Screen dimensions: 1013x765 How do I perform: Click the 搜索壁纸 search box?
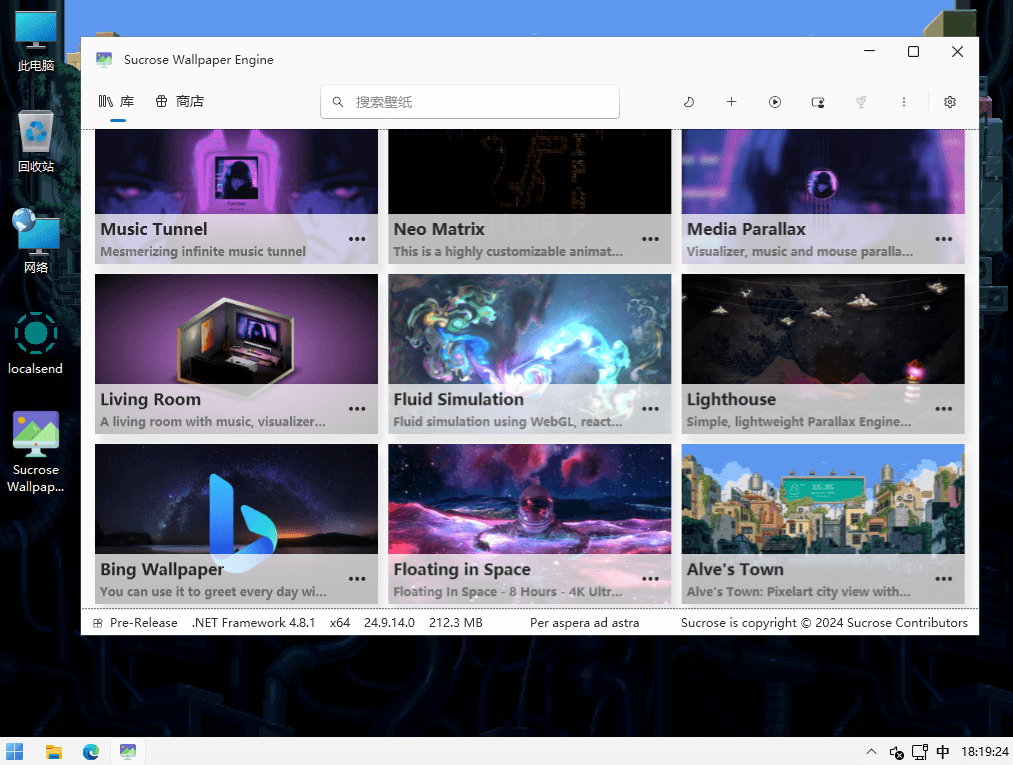[x=470, y=102]
